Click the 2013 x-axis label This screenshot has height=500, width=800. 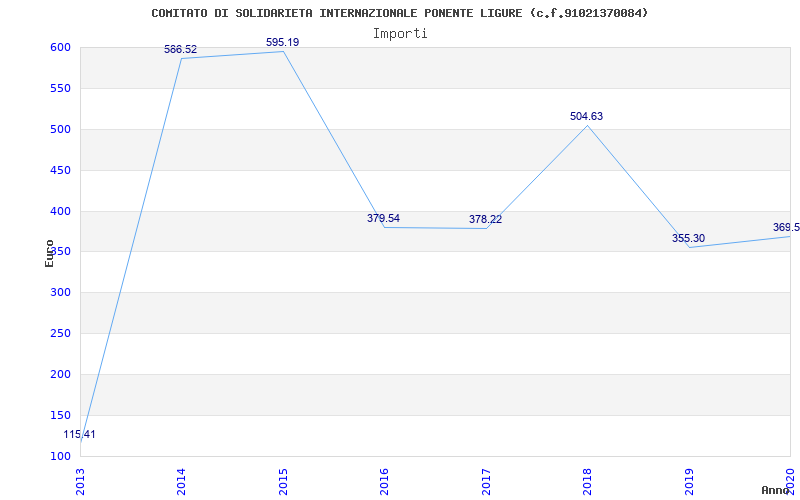tap(80, 482)
